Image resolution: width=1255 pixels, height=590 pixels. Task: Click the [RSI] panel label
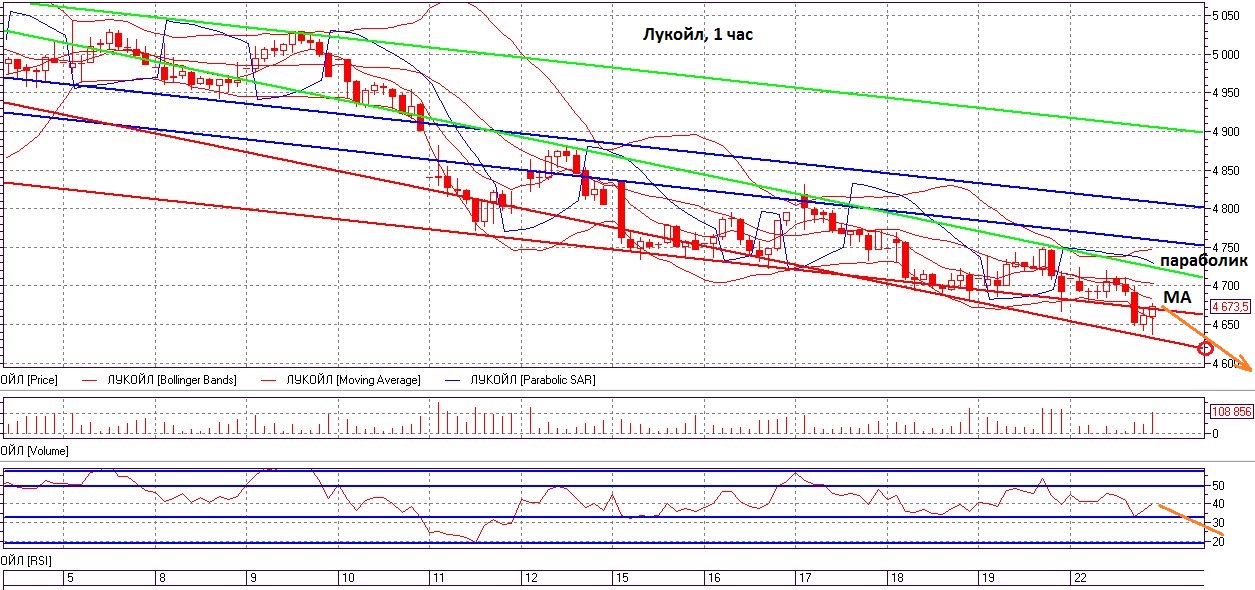40,559
